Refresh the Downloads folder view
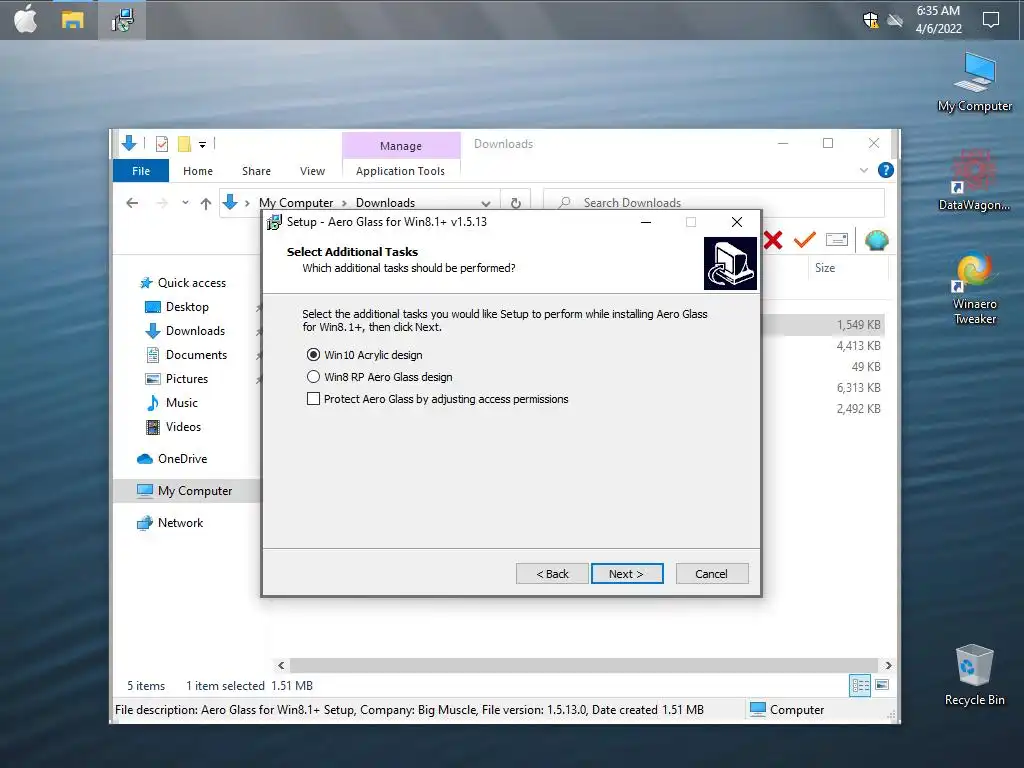This screenshot has width=1024, height=768. [516, 203]
